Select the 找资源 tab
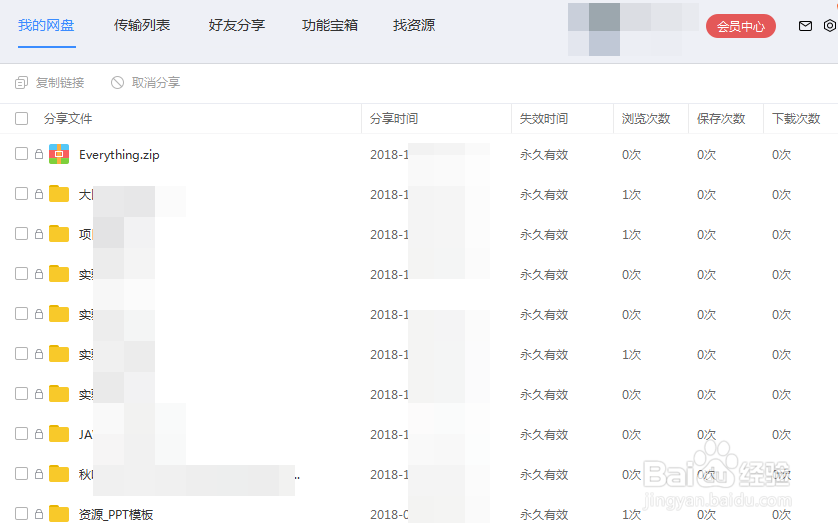838x529 pixels. click(x=414, y=26)
